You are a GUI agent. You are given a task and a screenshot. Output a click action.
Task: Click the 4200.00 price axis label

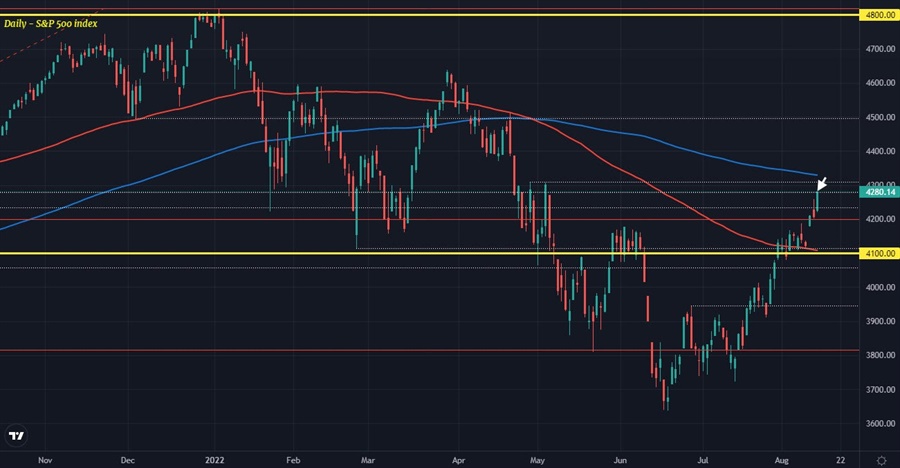pos(880,219)
